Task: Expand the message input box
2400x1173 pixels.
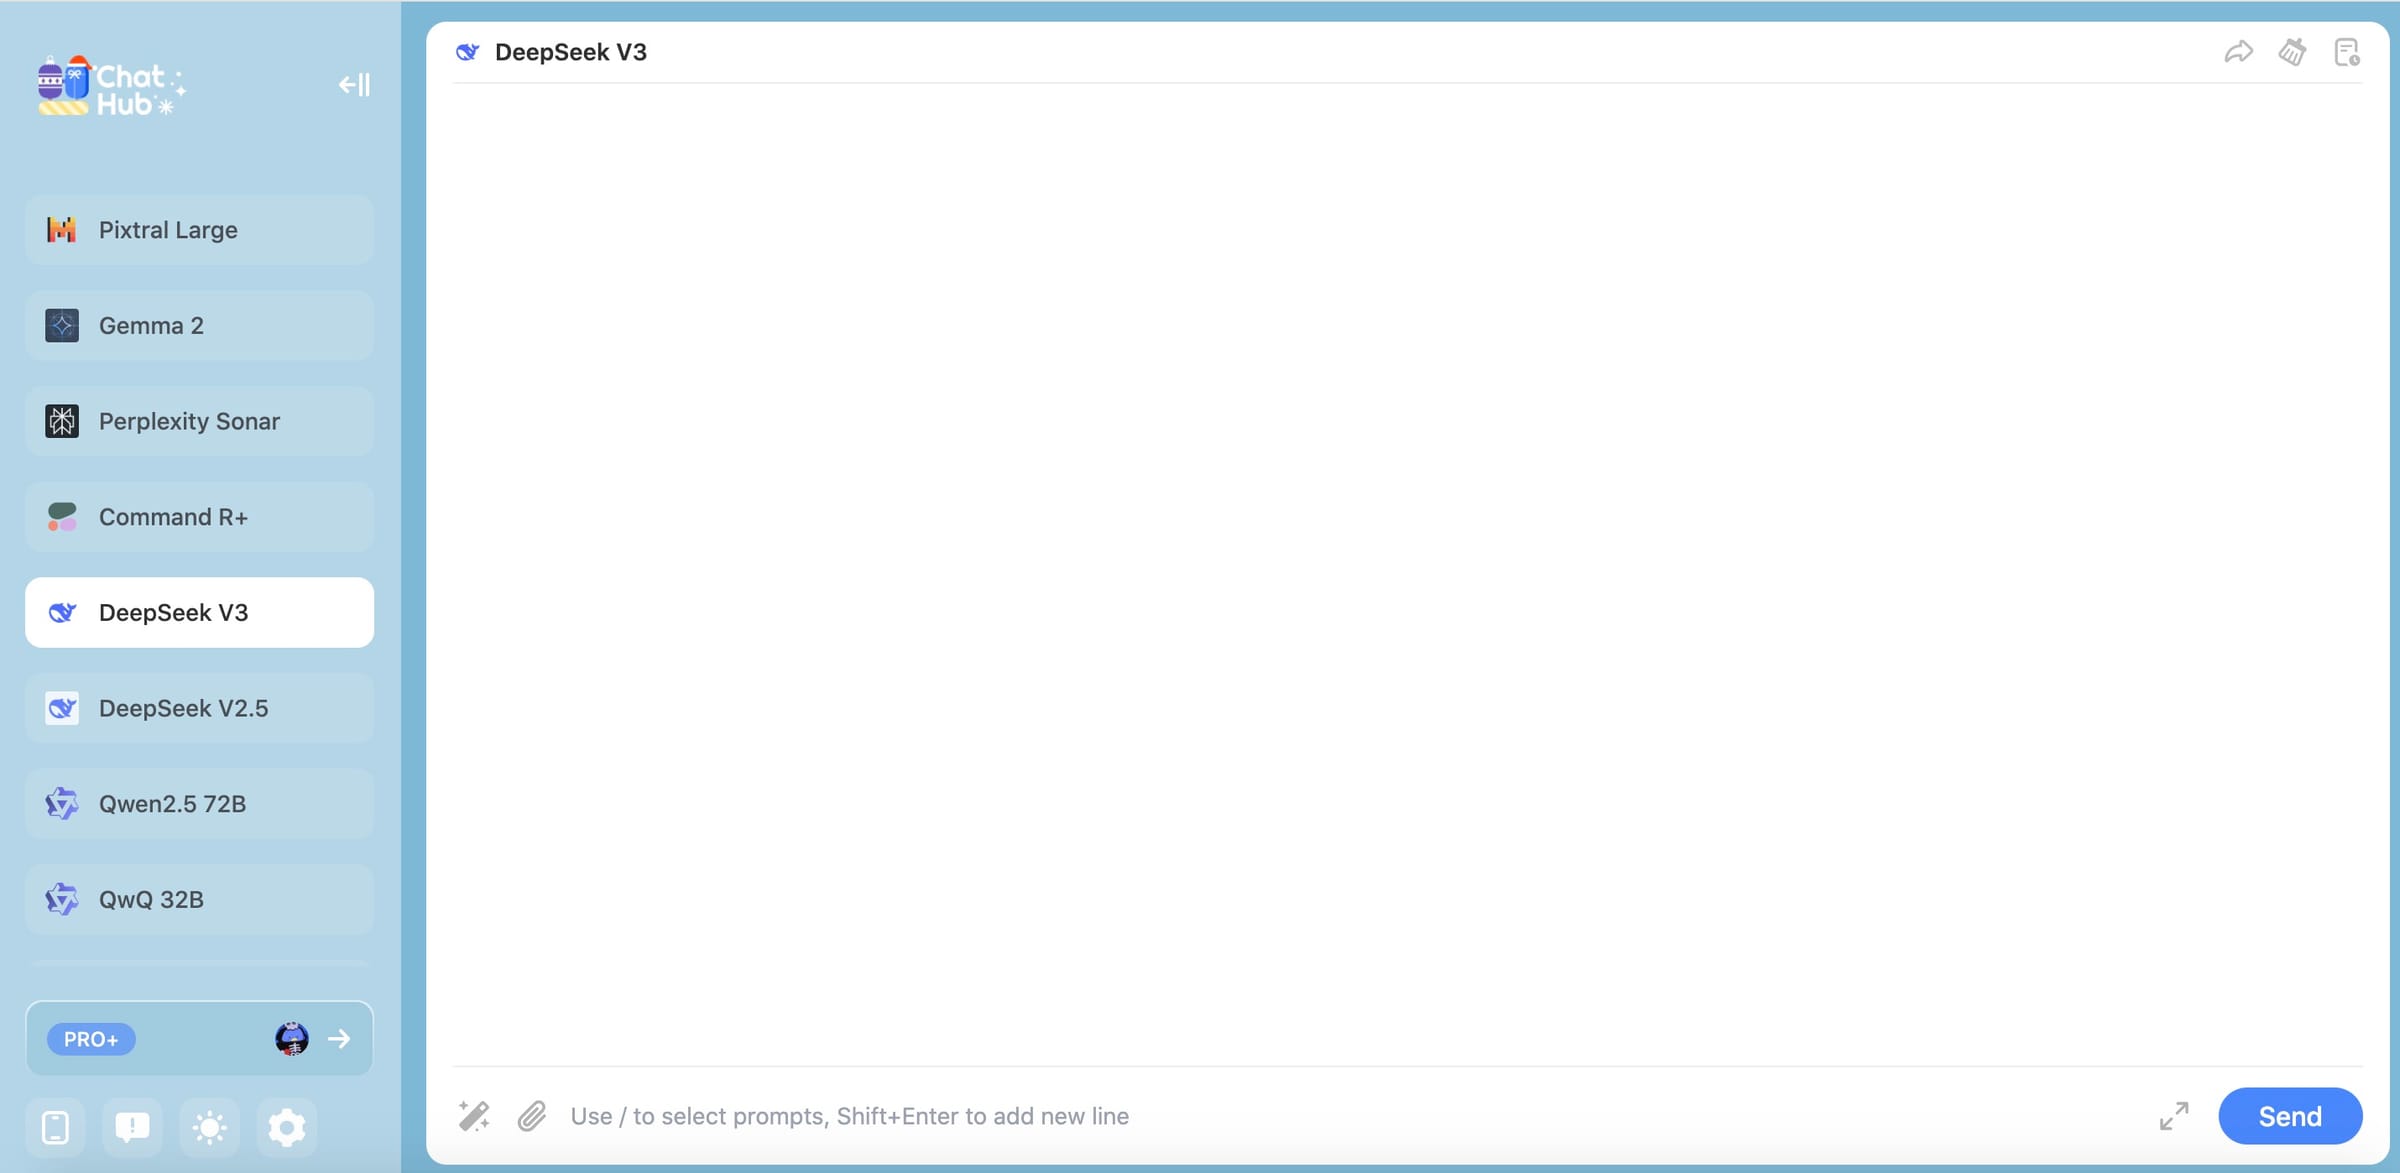Action: (x=2173, y=1115)
